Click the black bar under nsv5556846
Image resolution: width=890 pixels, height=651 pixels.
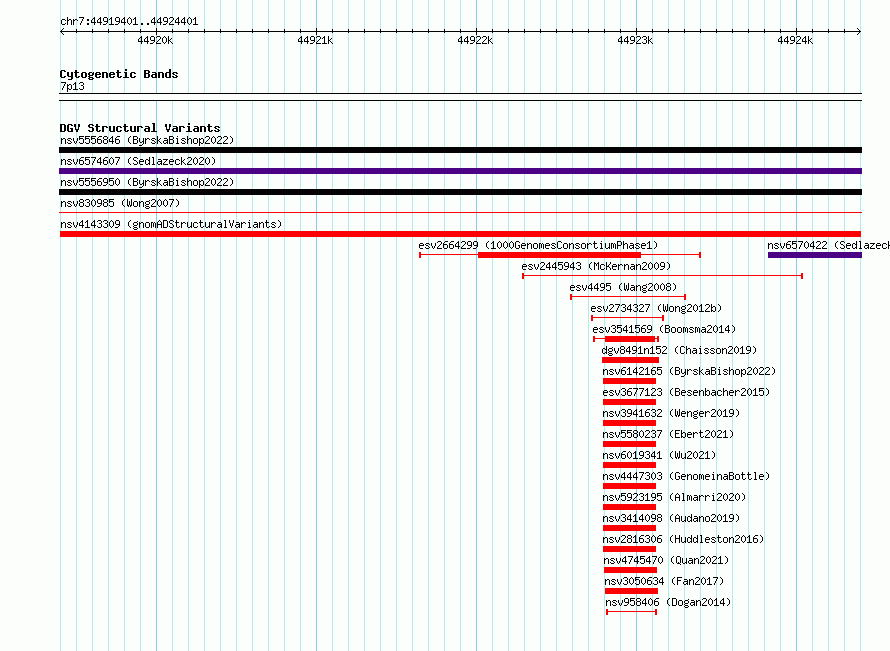coord(460,150)
